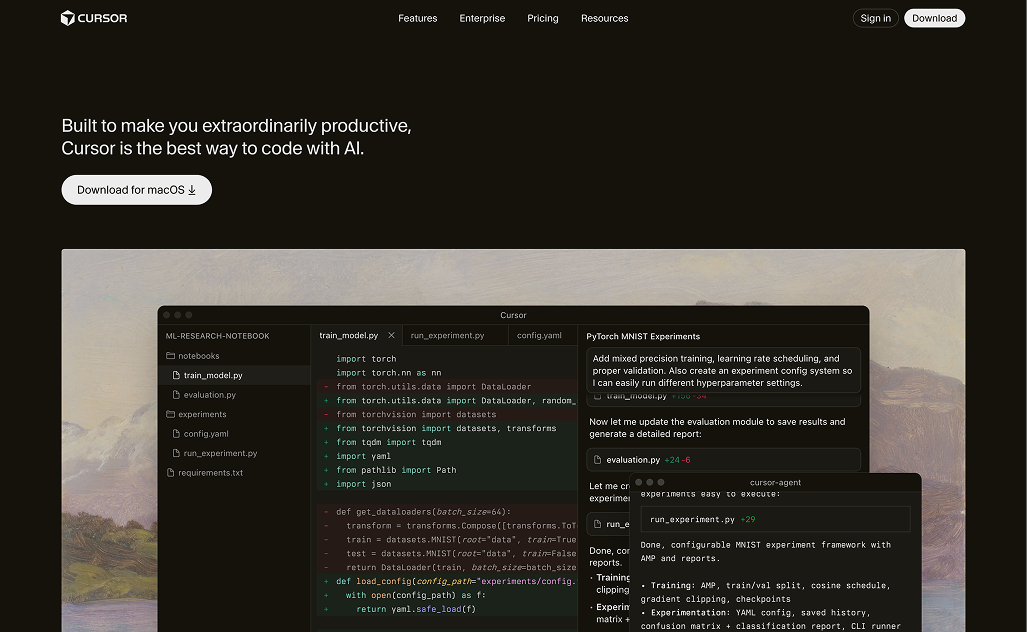Click the config.yaml file icon in sidebar
The image size is (1027, 632).
point(176,434)
